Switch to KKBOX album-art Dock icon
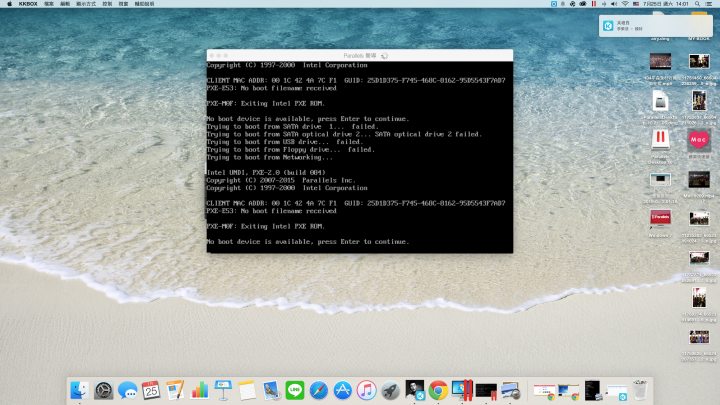The height and width of the screenshot is (405, 720). (x=415, y=390)
